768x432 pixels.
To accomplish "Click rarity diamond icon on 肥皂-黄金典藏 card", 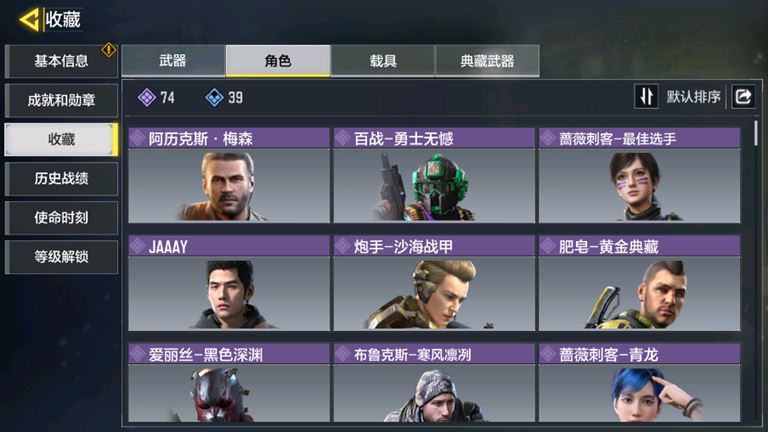I will (548, 246).
